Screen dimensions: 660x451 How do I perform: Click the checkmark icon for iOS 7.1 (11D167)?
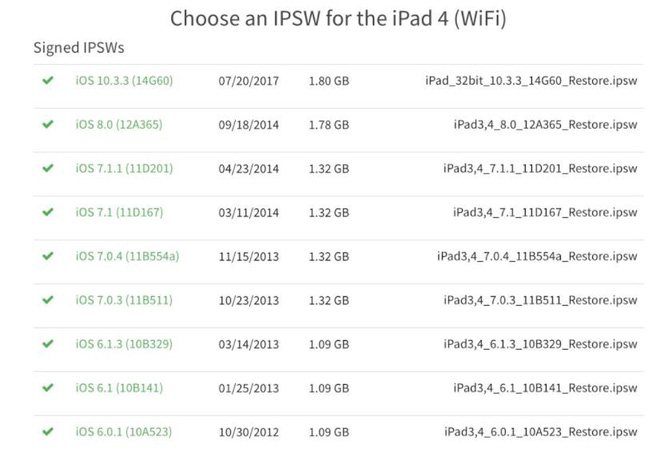coord(47,212)
